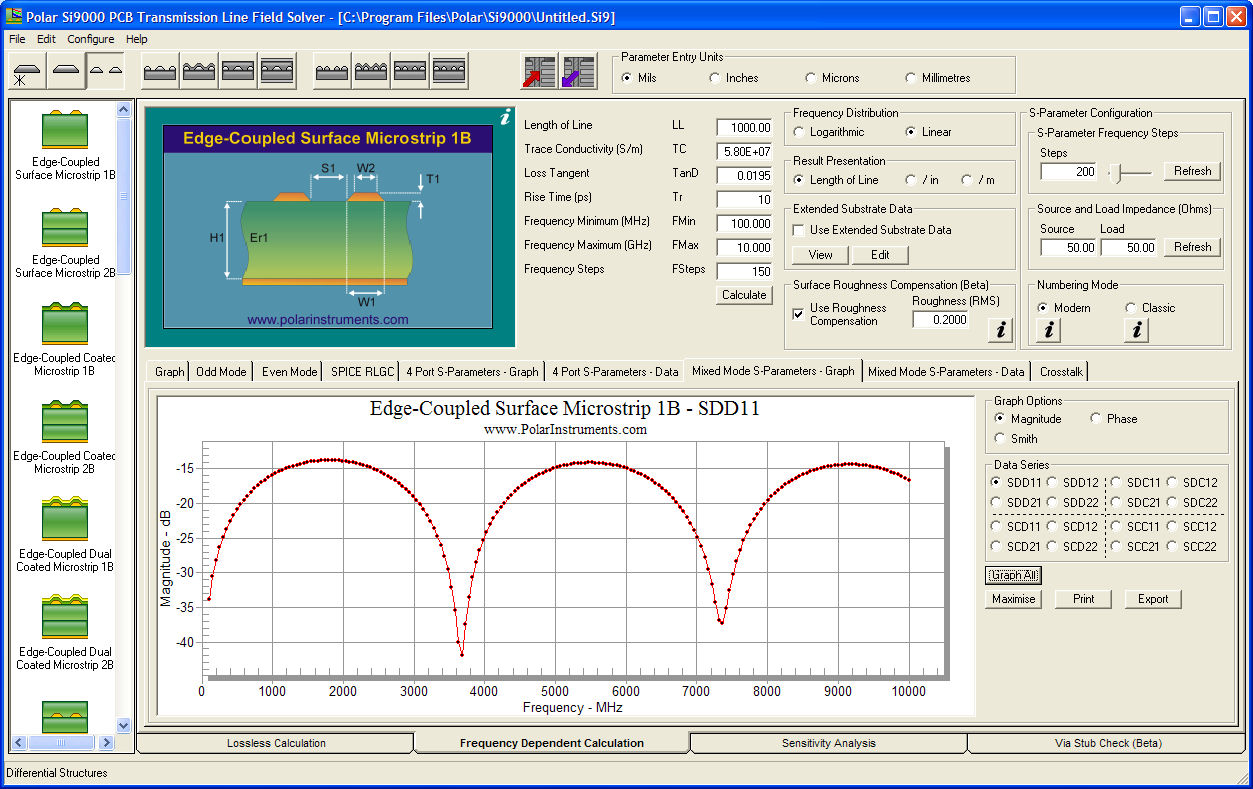The height and width of the screenshot is (789, 1253).
Task: Select Millimetres parameter entry units
Action: coord(911,78)
